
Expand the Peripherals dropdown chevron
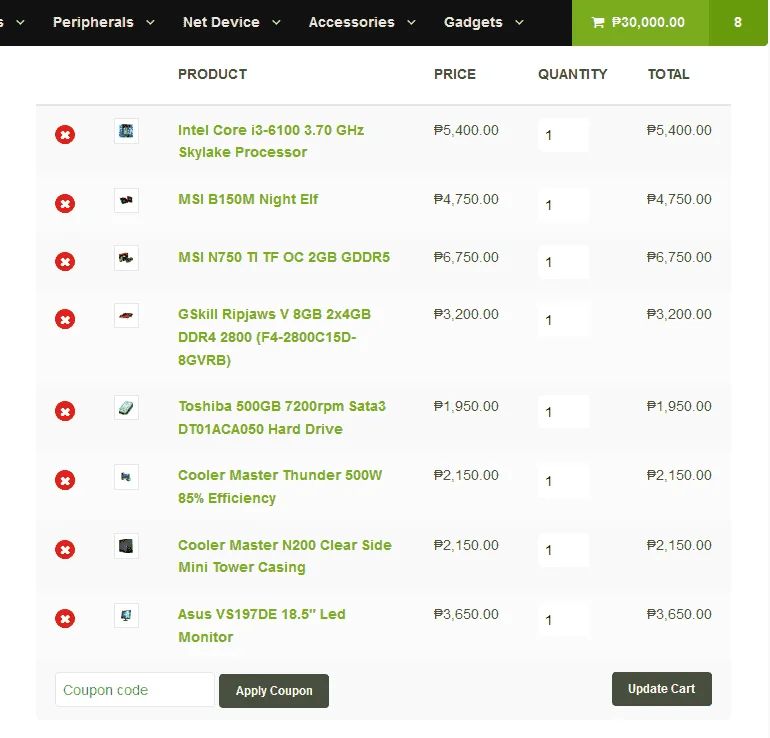coord(151,23)
